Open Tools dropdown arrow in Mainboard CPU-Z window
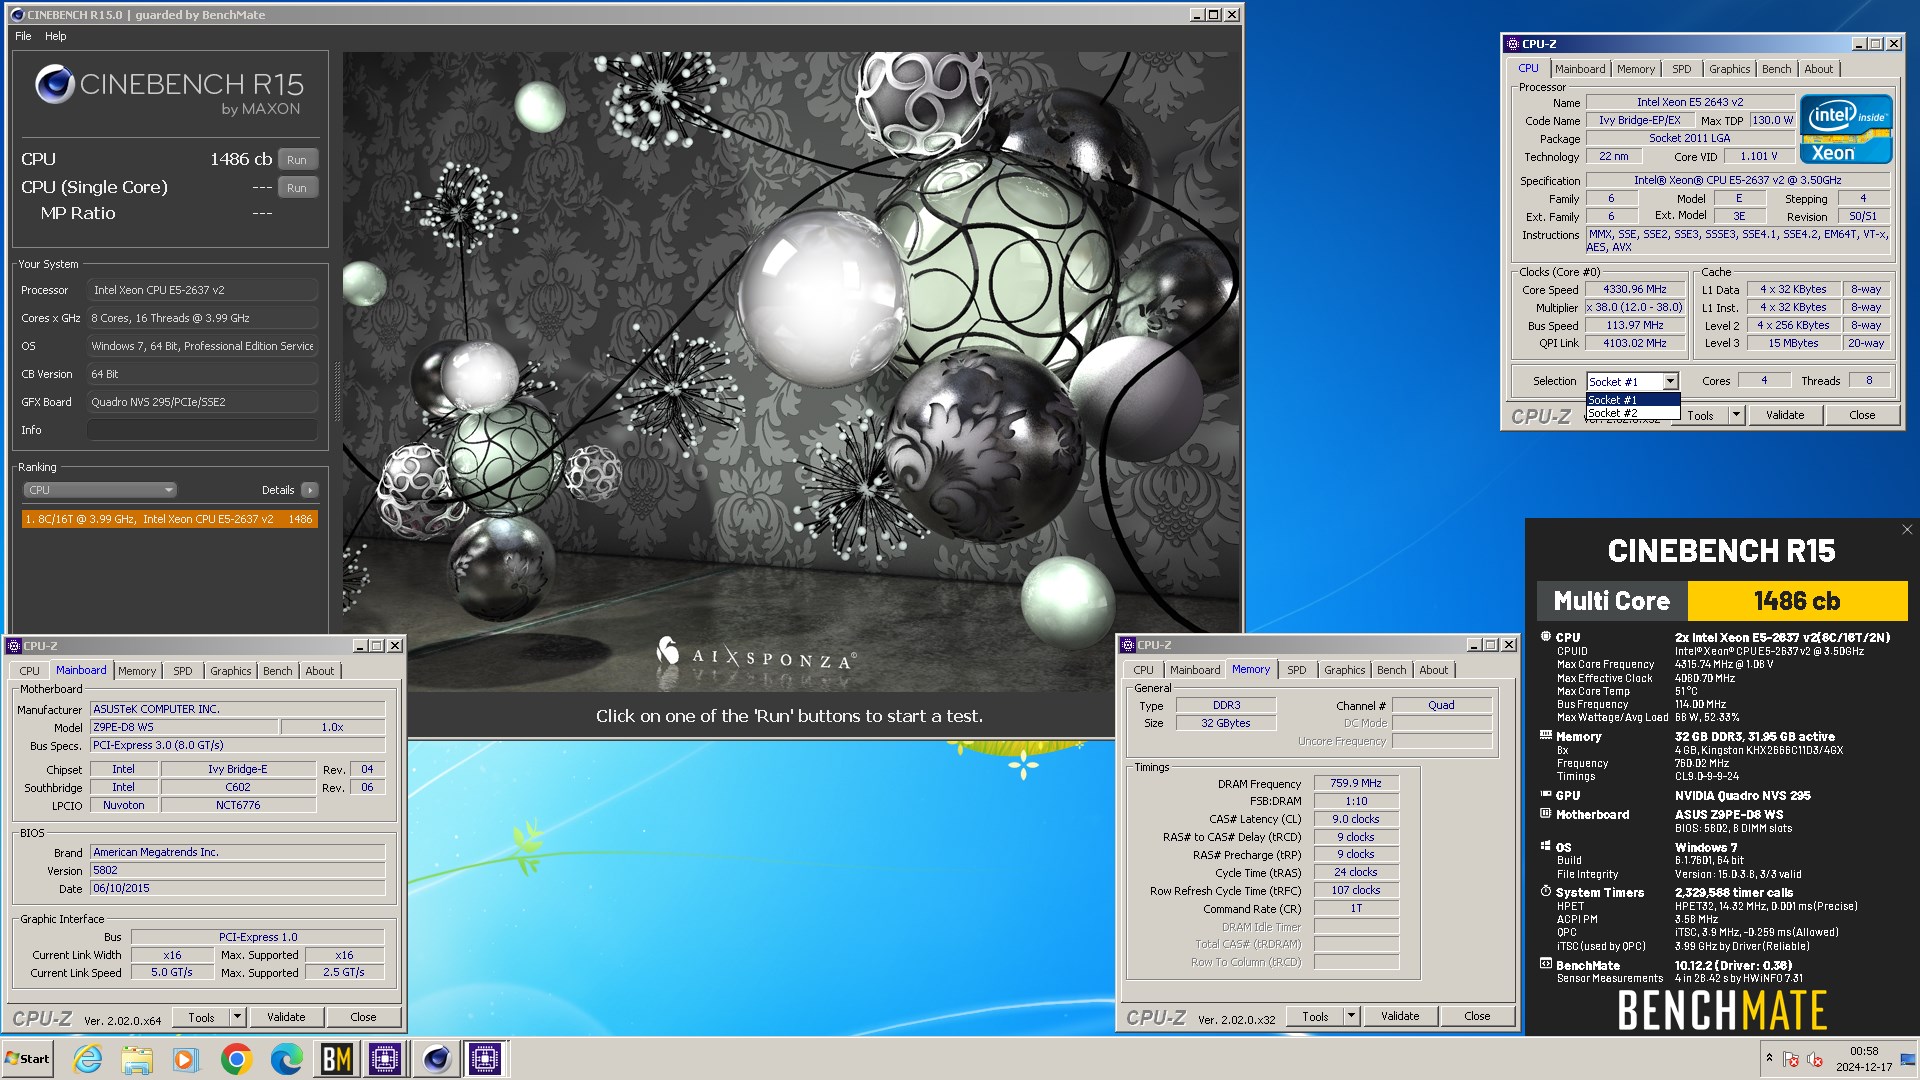This screenshot has height=1080, width=1920. [x=237, y=1017]
